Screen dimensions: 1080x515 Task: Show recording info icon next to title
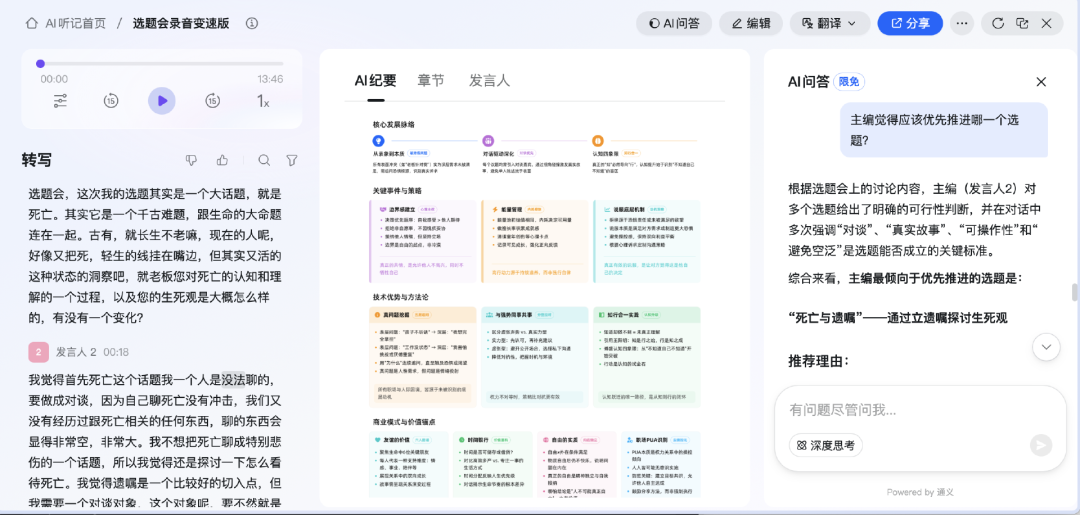[x=252, y=23]
